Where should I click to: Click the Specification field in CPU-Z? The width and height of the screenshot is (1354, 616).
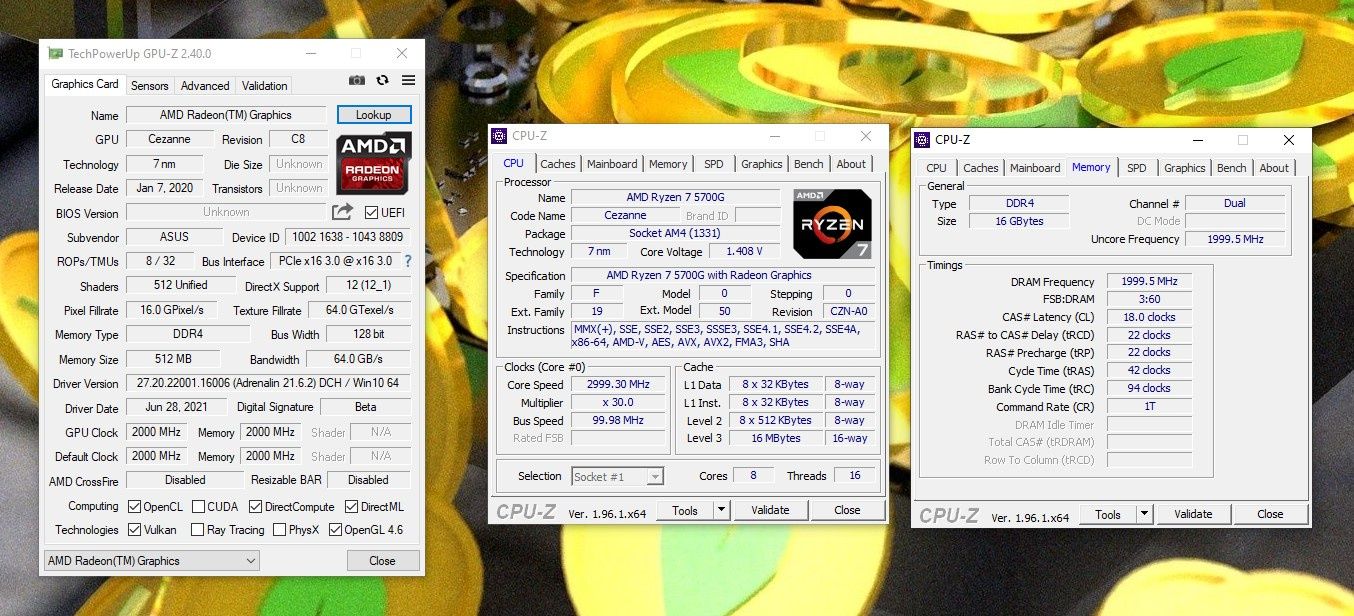723,276
